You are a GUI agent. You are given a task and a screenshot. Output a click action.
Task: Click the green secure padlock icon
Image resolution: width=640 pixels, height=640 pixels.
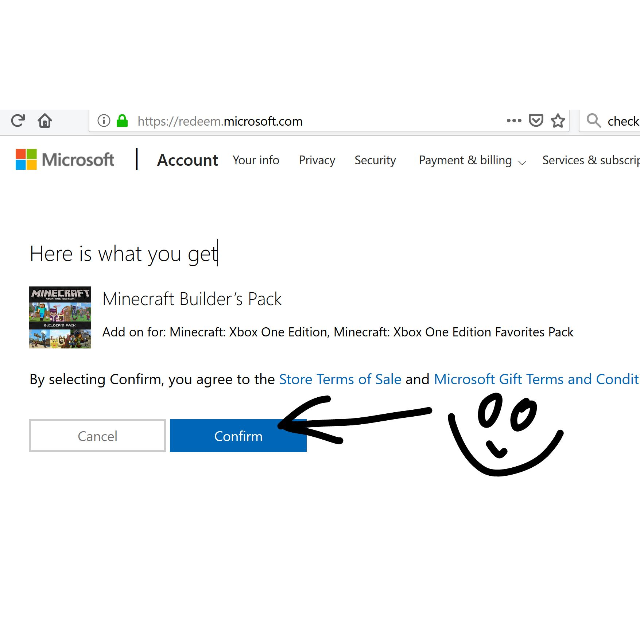tap(122, 121)
